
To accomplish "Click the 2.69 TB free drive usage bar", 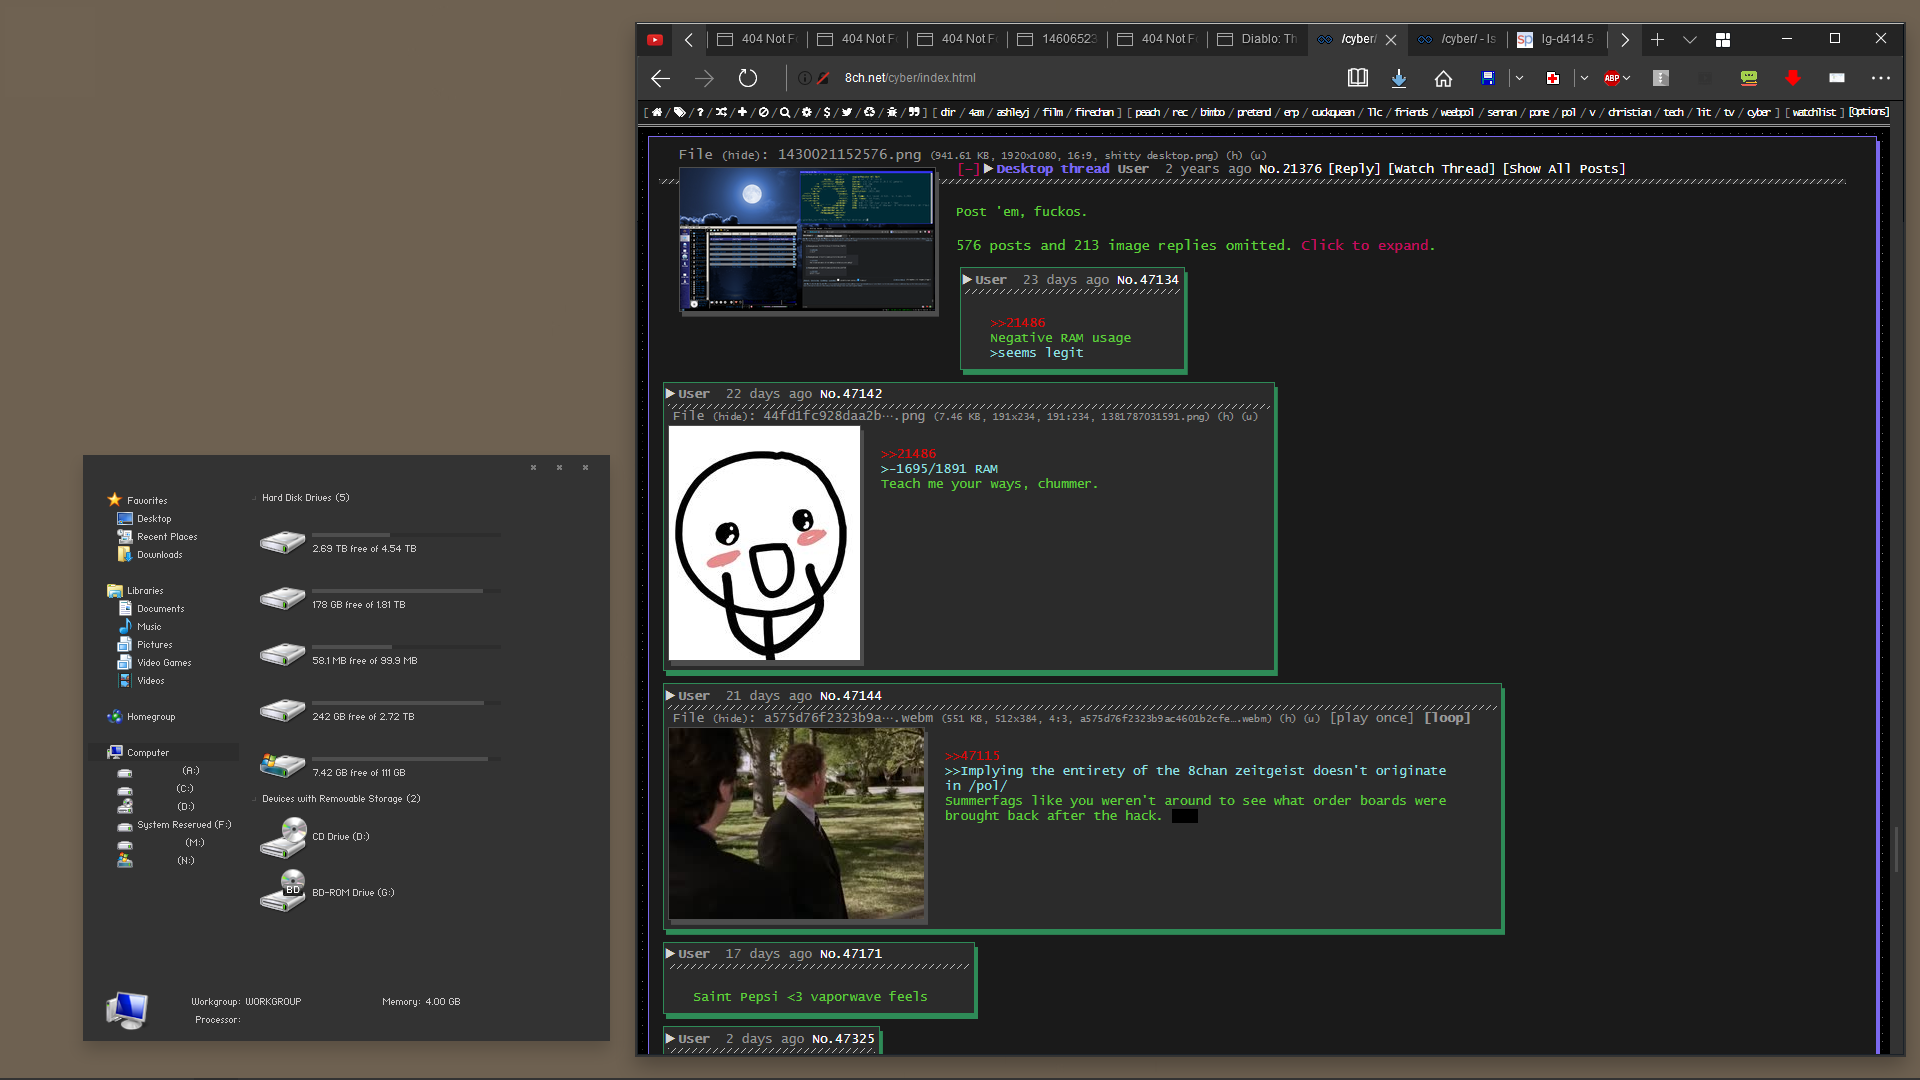I will (x=407, y=535).
